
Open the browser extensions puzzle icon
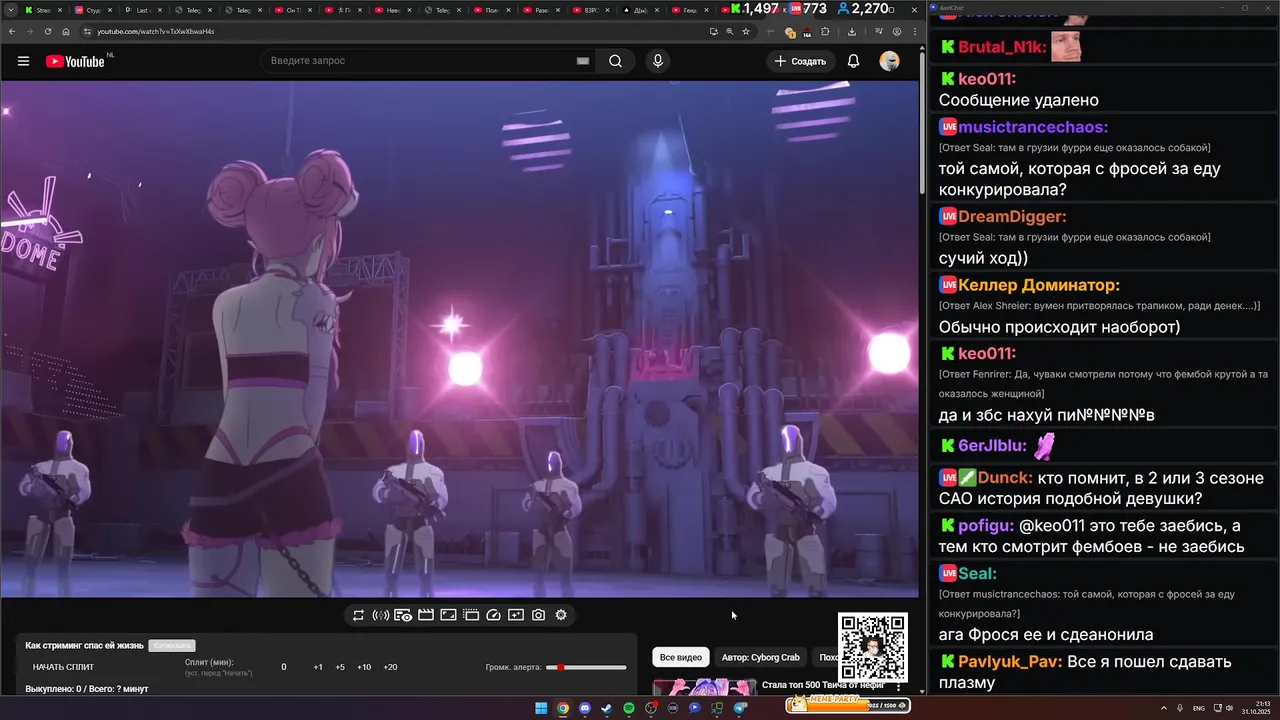[x=825, y=31]
